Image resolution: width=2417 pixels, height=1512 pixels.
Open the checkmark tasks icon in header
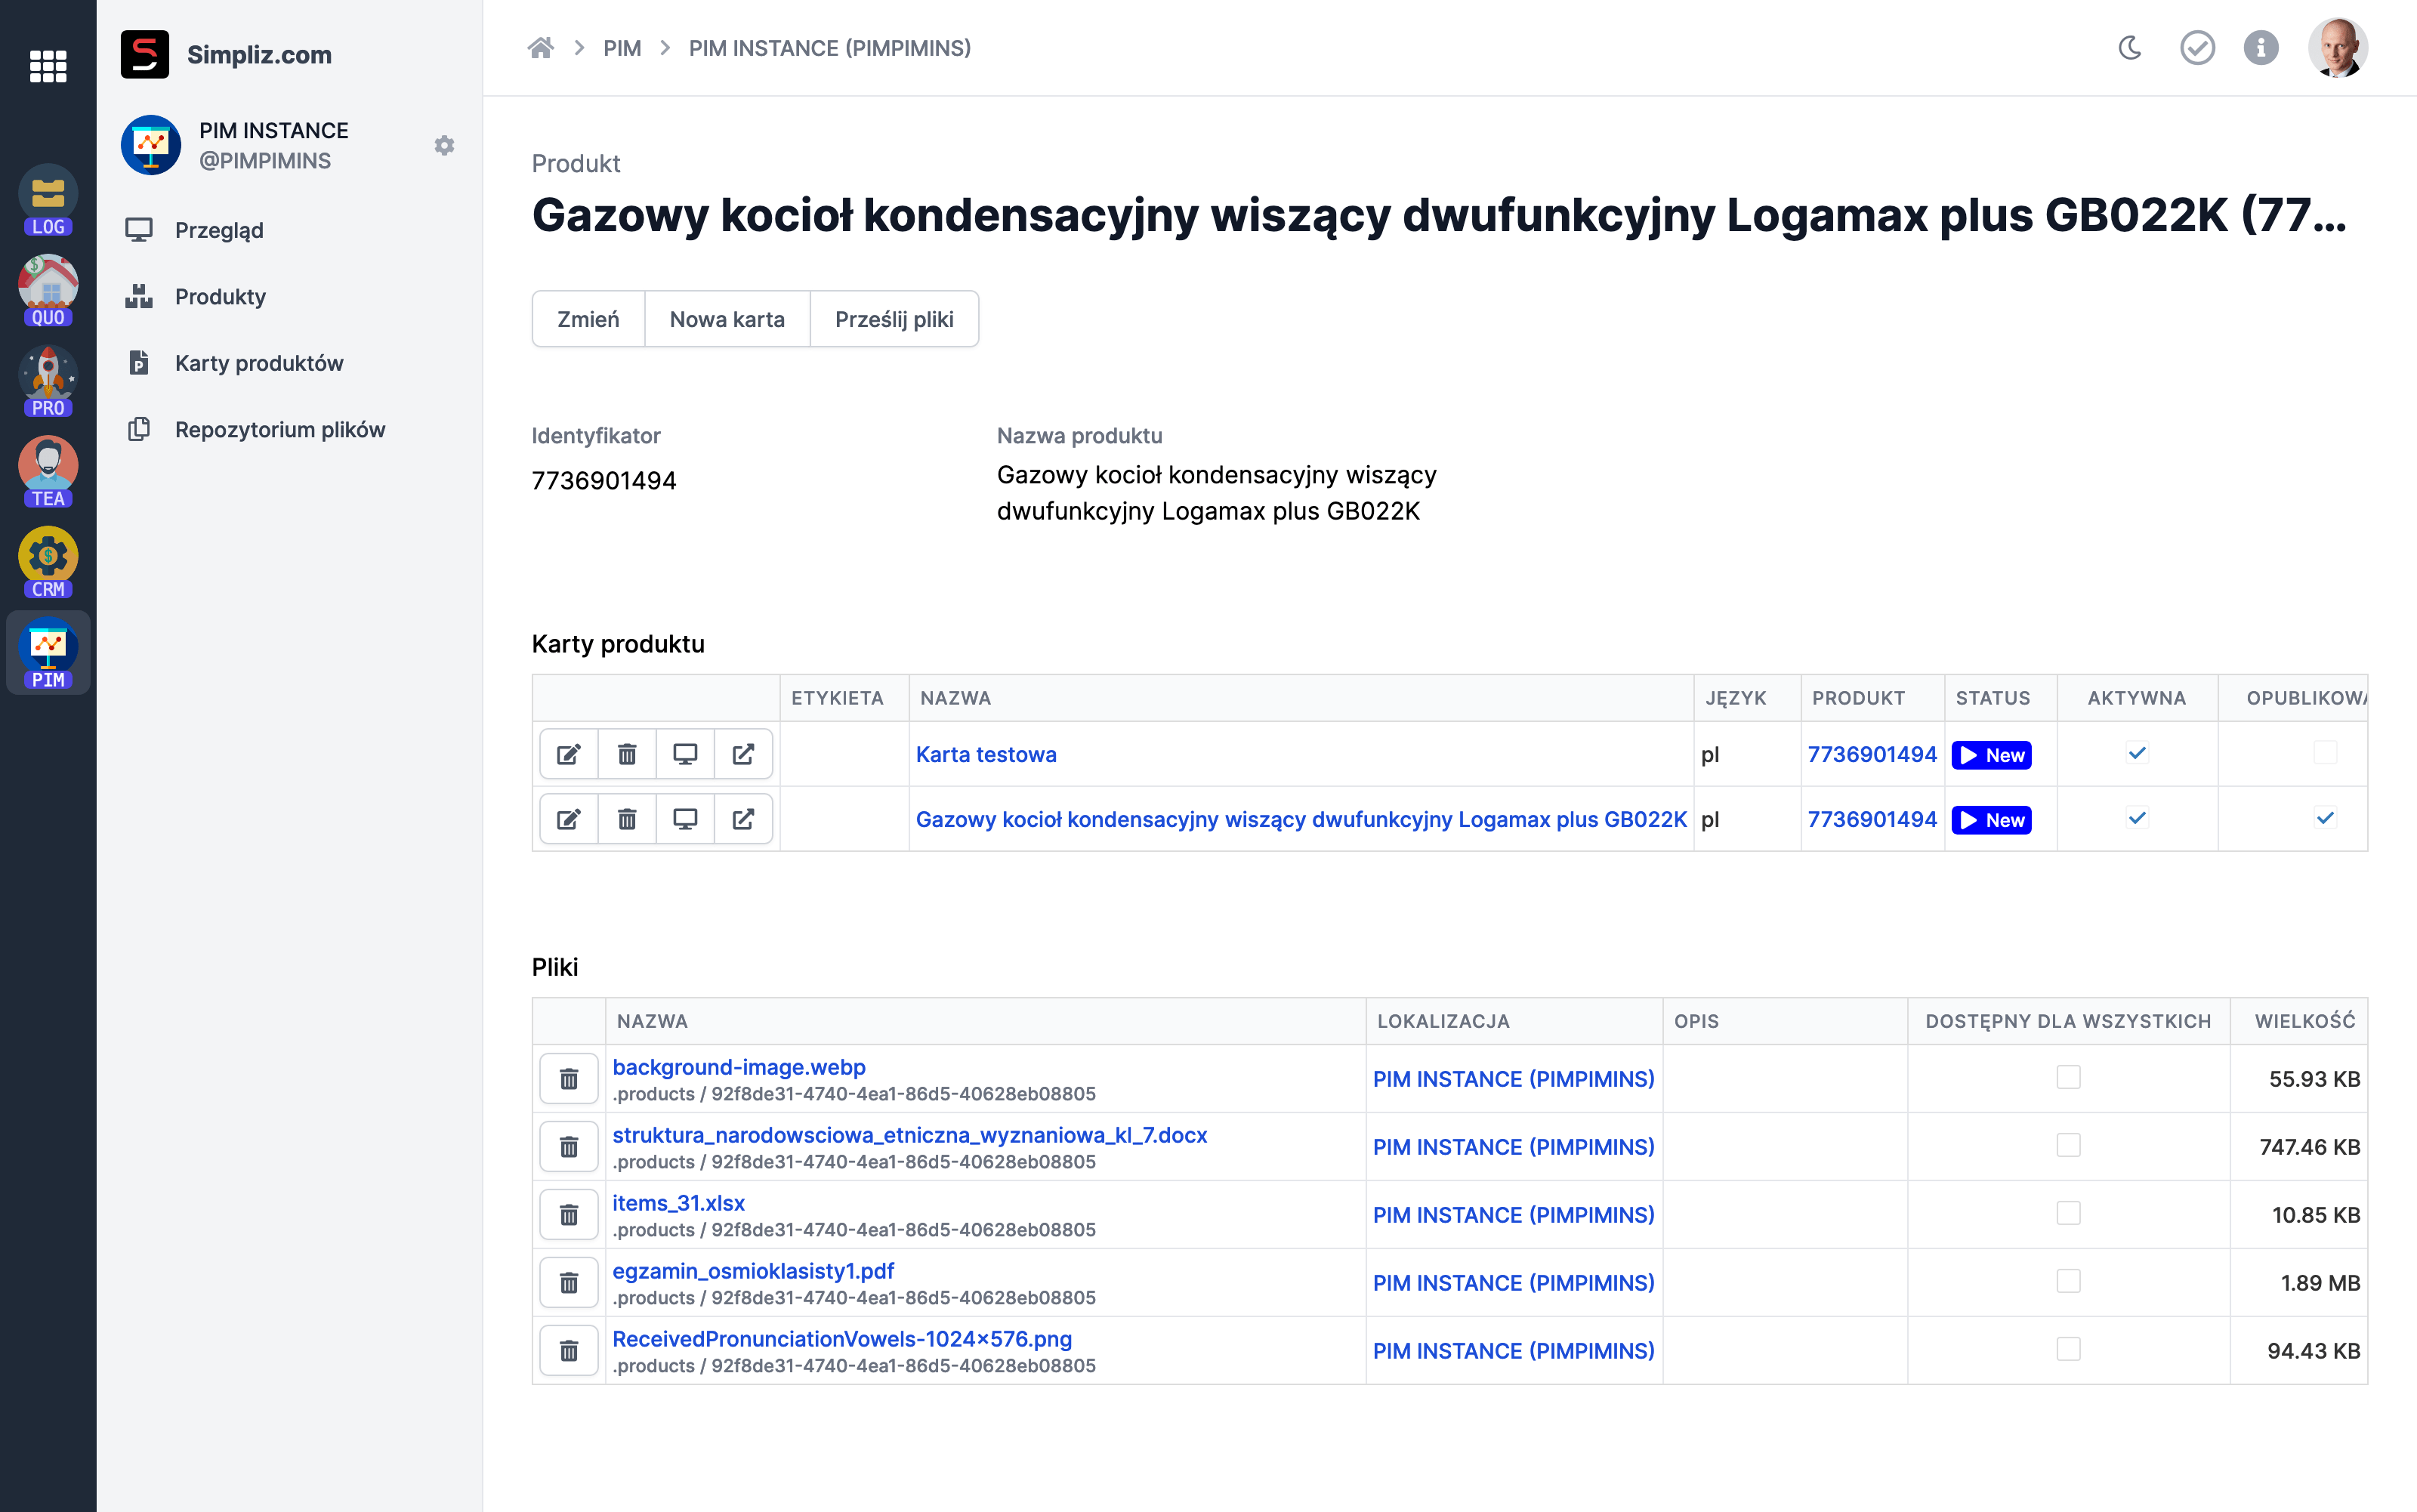2197,48
